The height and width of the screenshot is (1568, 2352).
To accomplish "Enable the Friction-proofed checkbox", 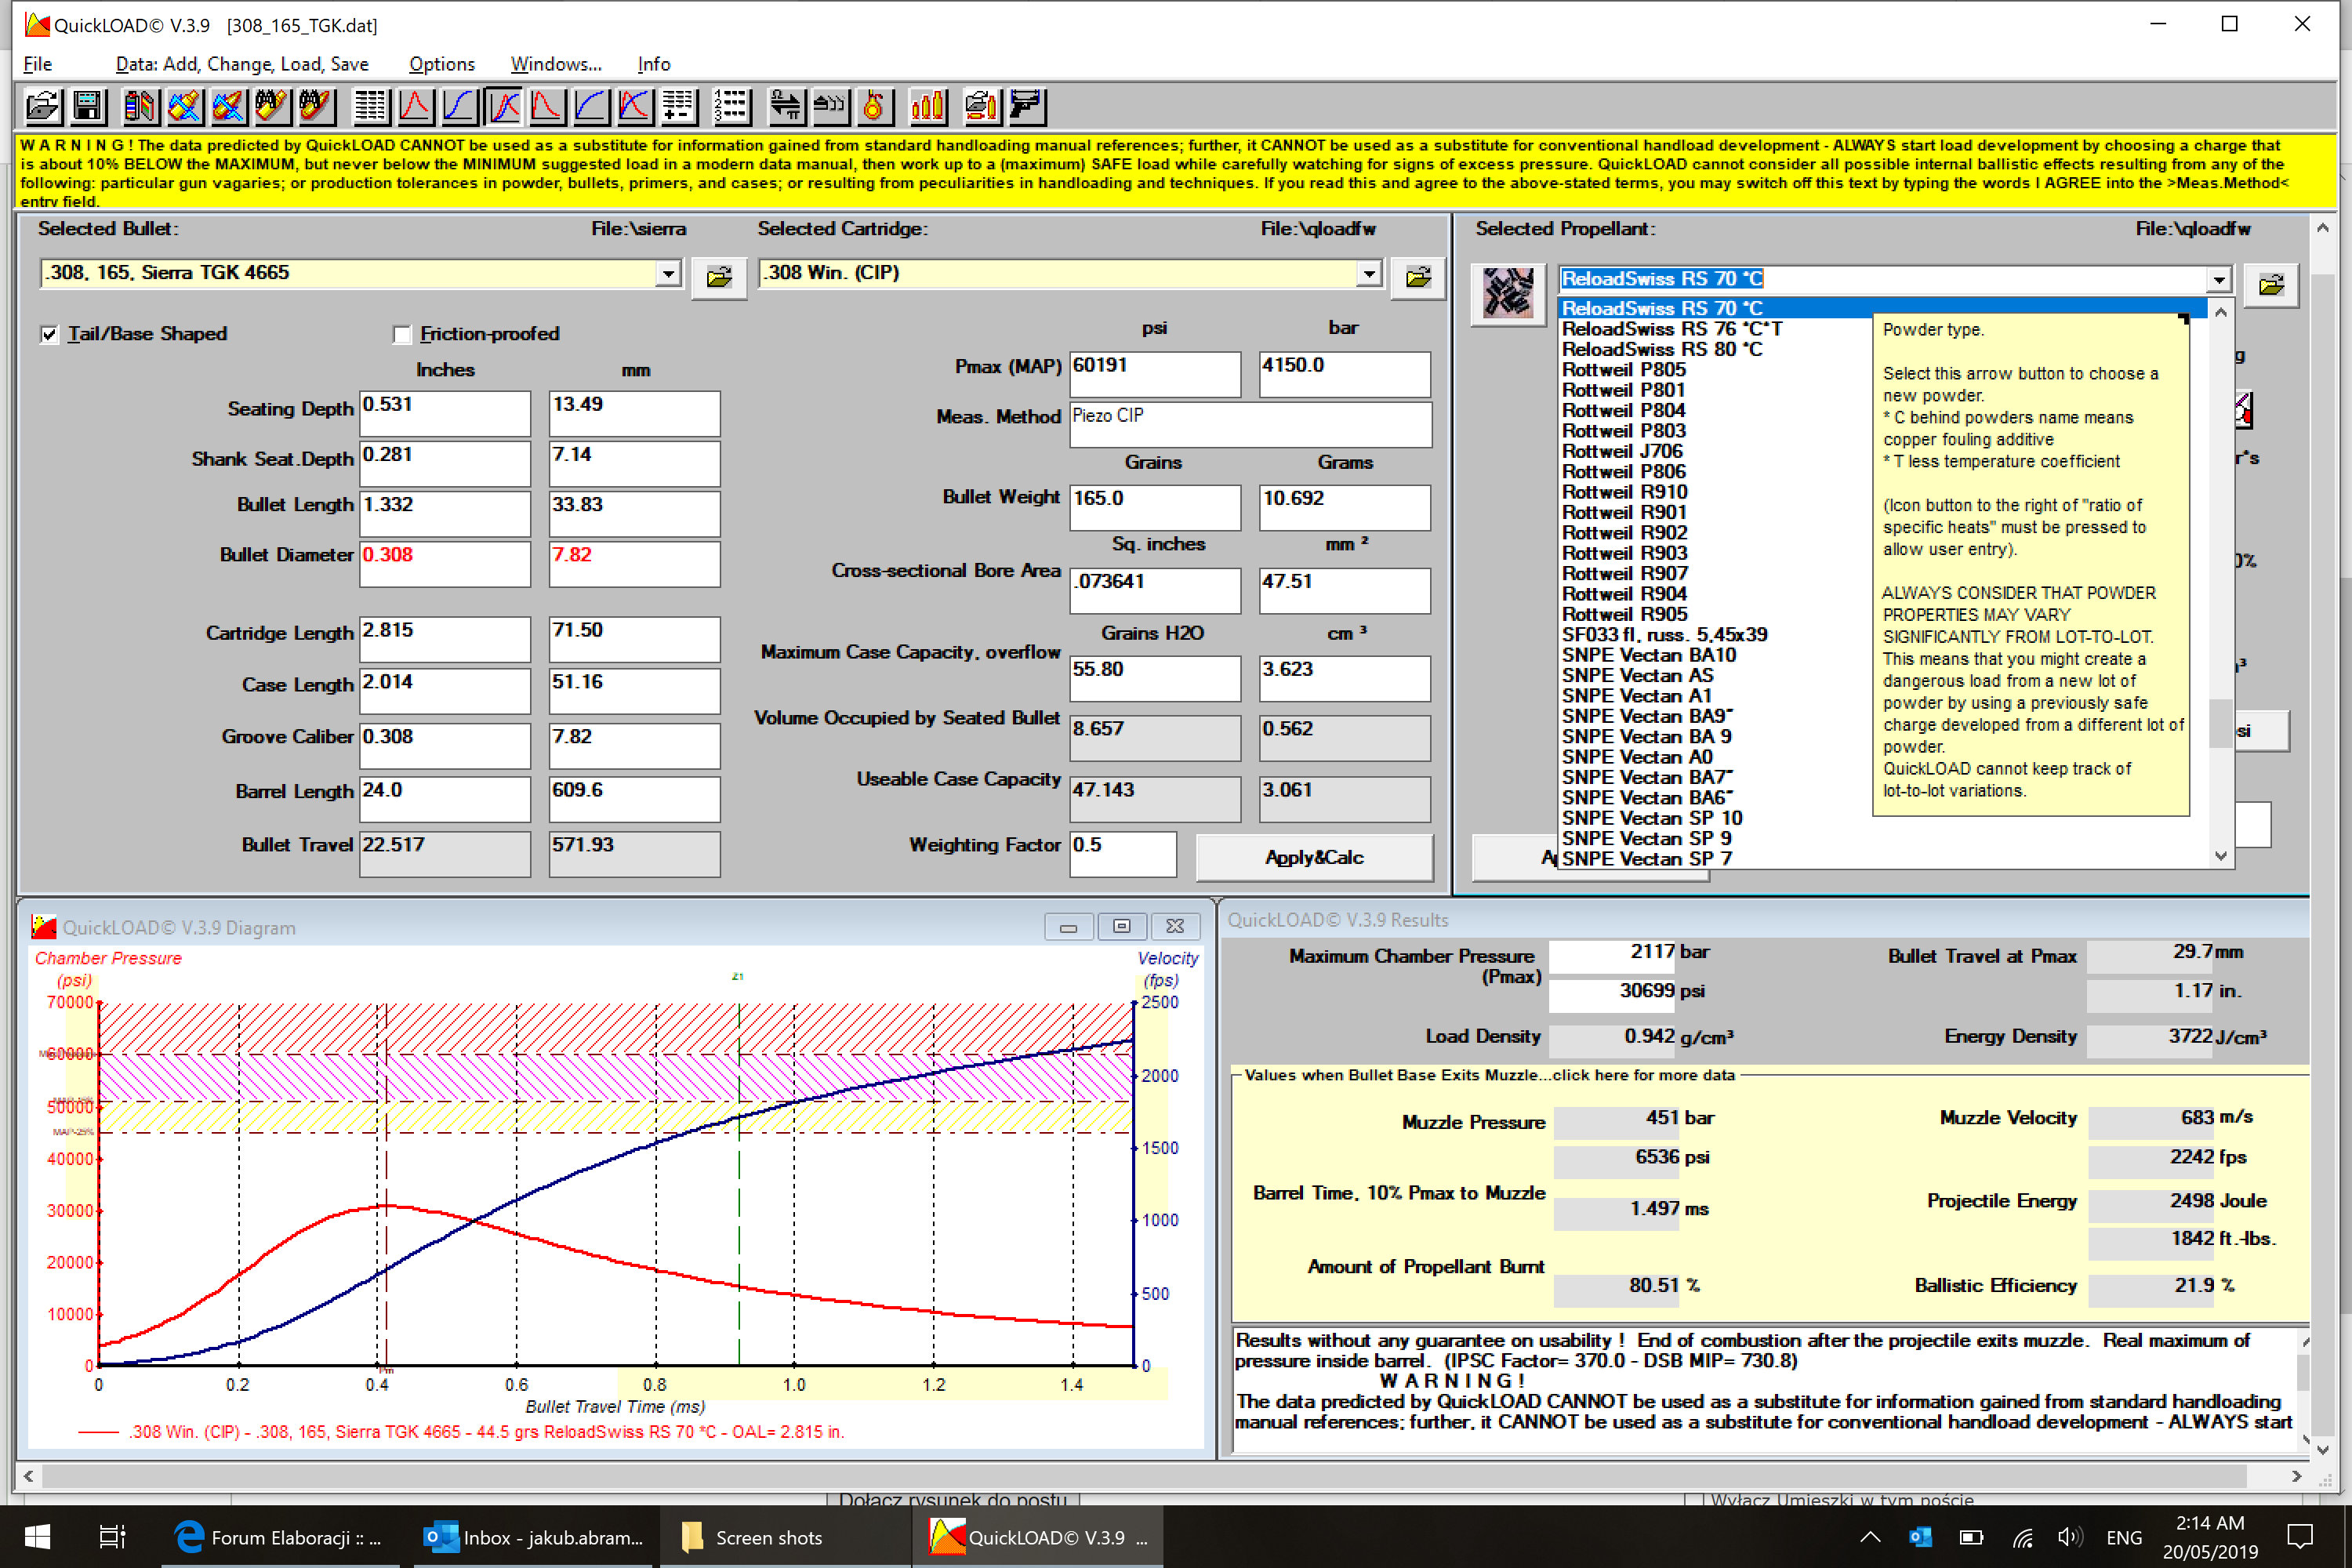I will coord(402,334).
